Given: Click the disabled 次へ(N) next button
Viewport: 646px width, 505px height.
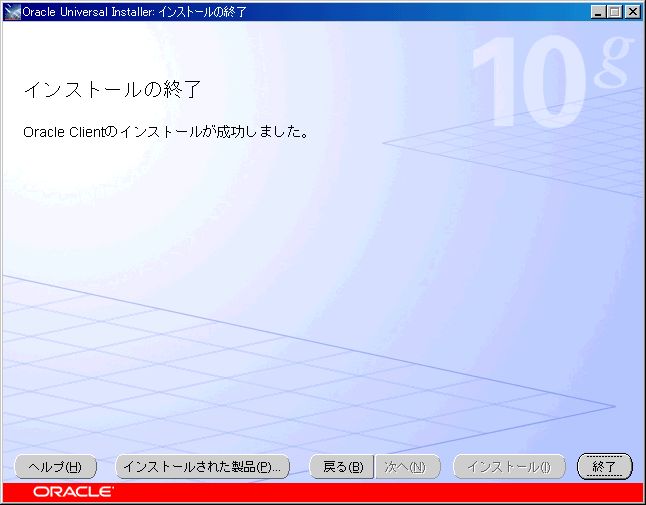Looking at the screenshot, I should click(x=407, y=467).
